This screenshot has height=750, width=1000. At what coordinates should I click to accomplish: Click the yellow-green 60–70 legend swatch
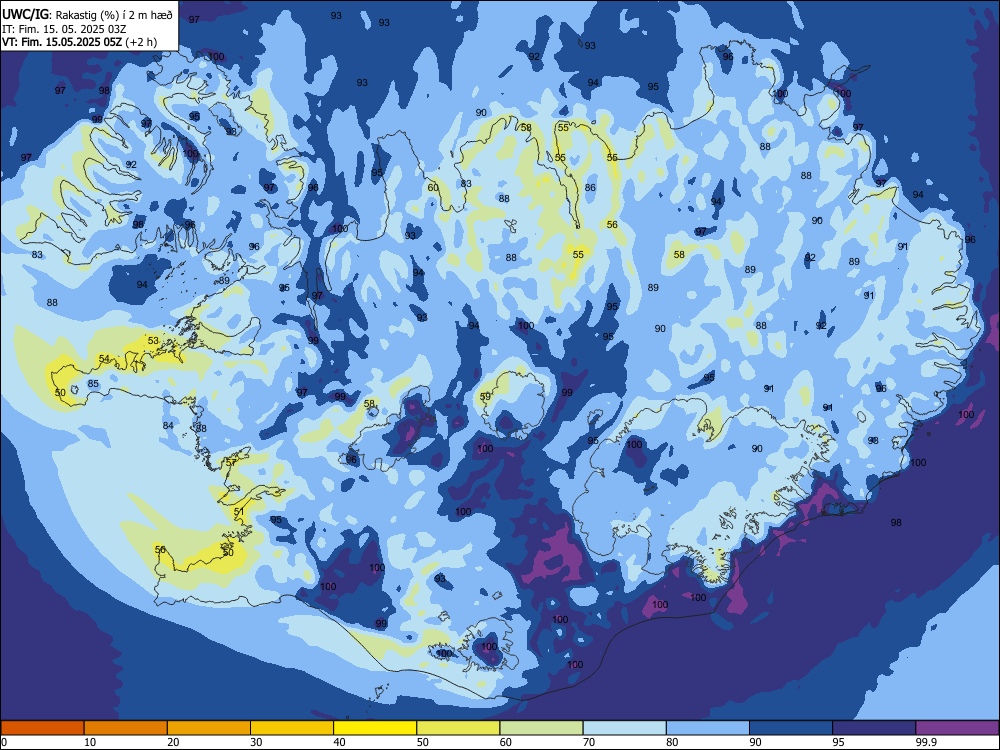(541, 728)
